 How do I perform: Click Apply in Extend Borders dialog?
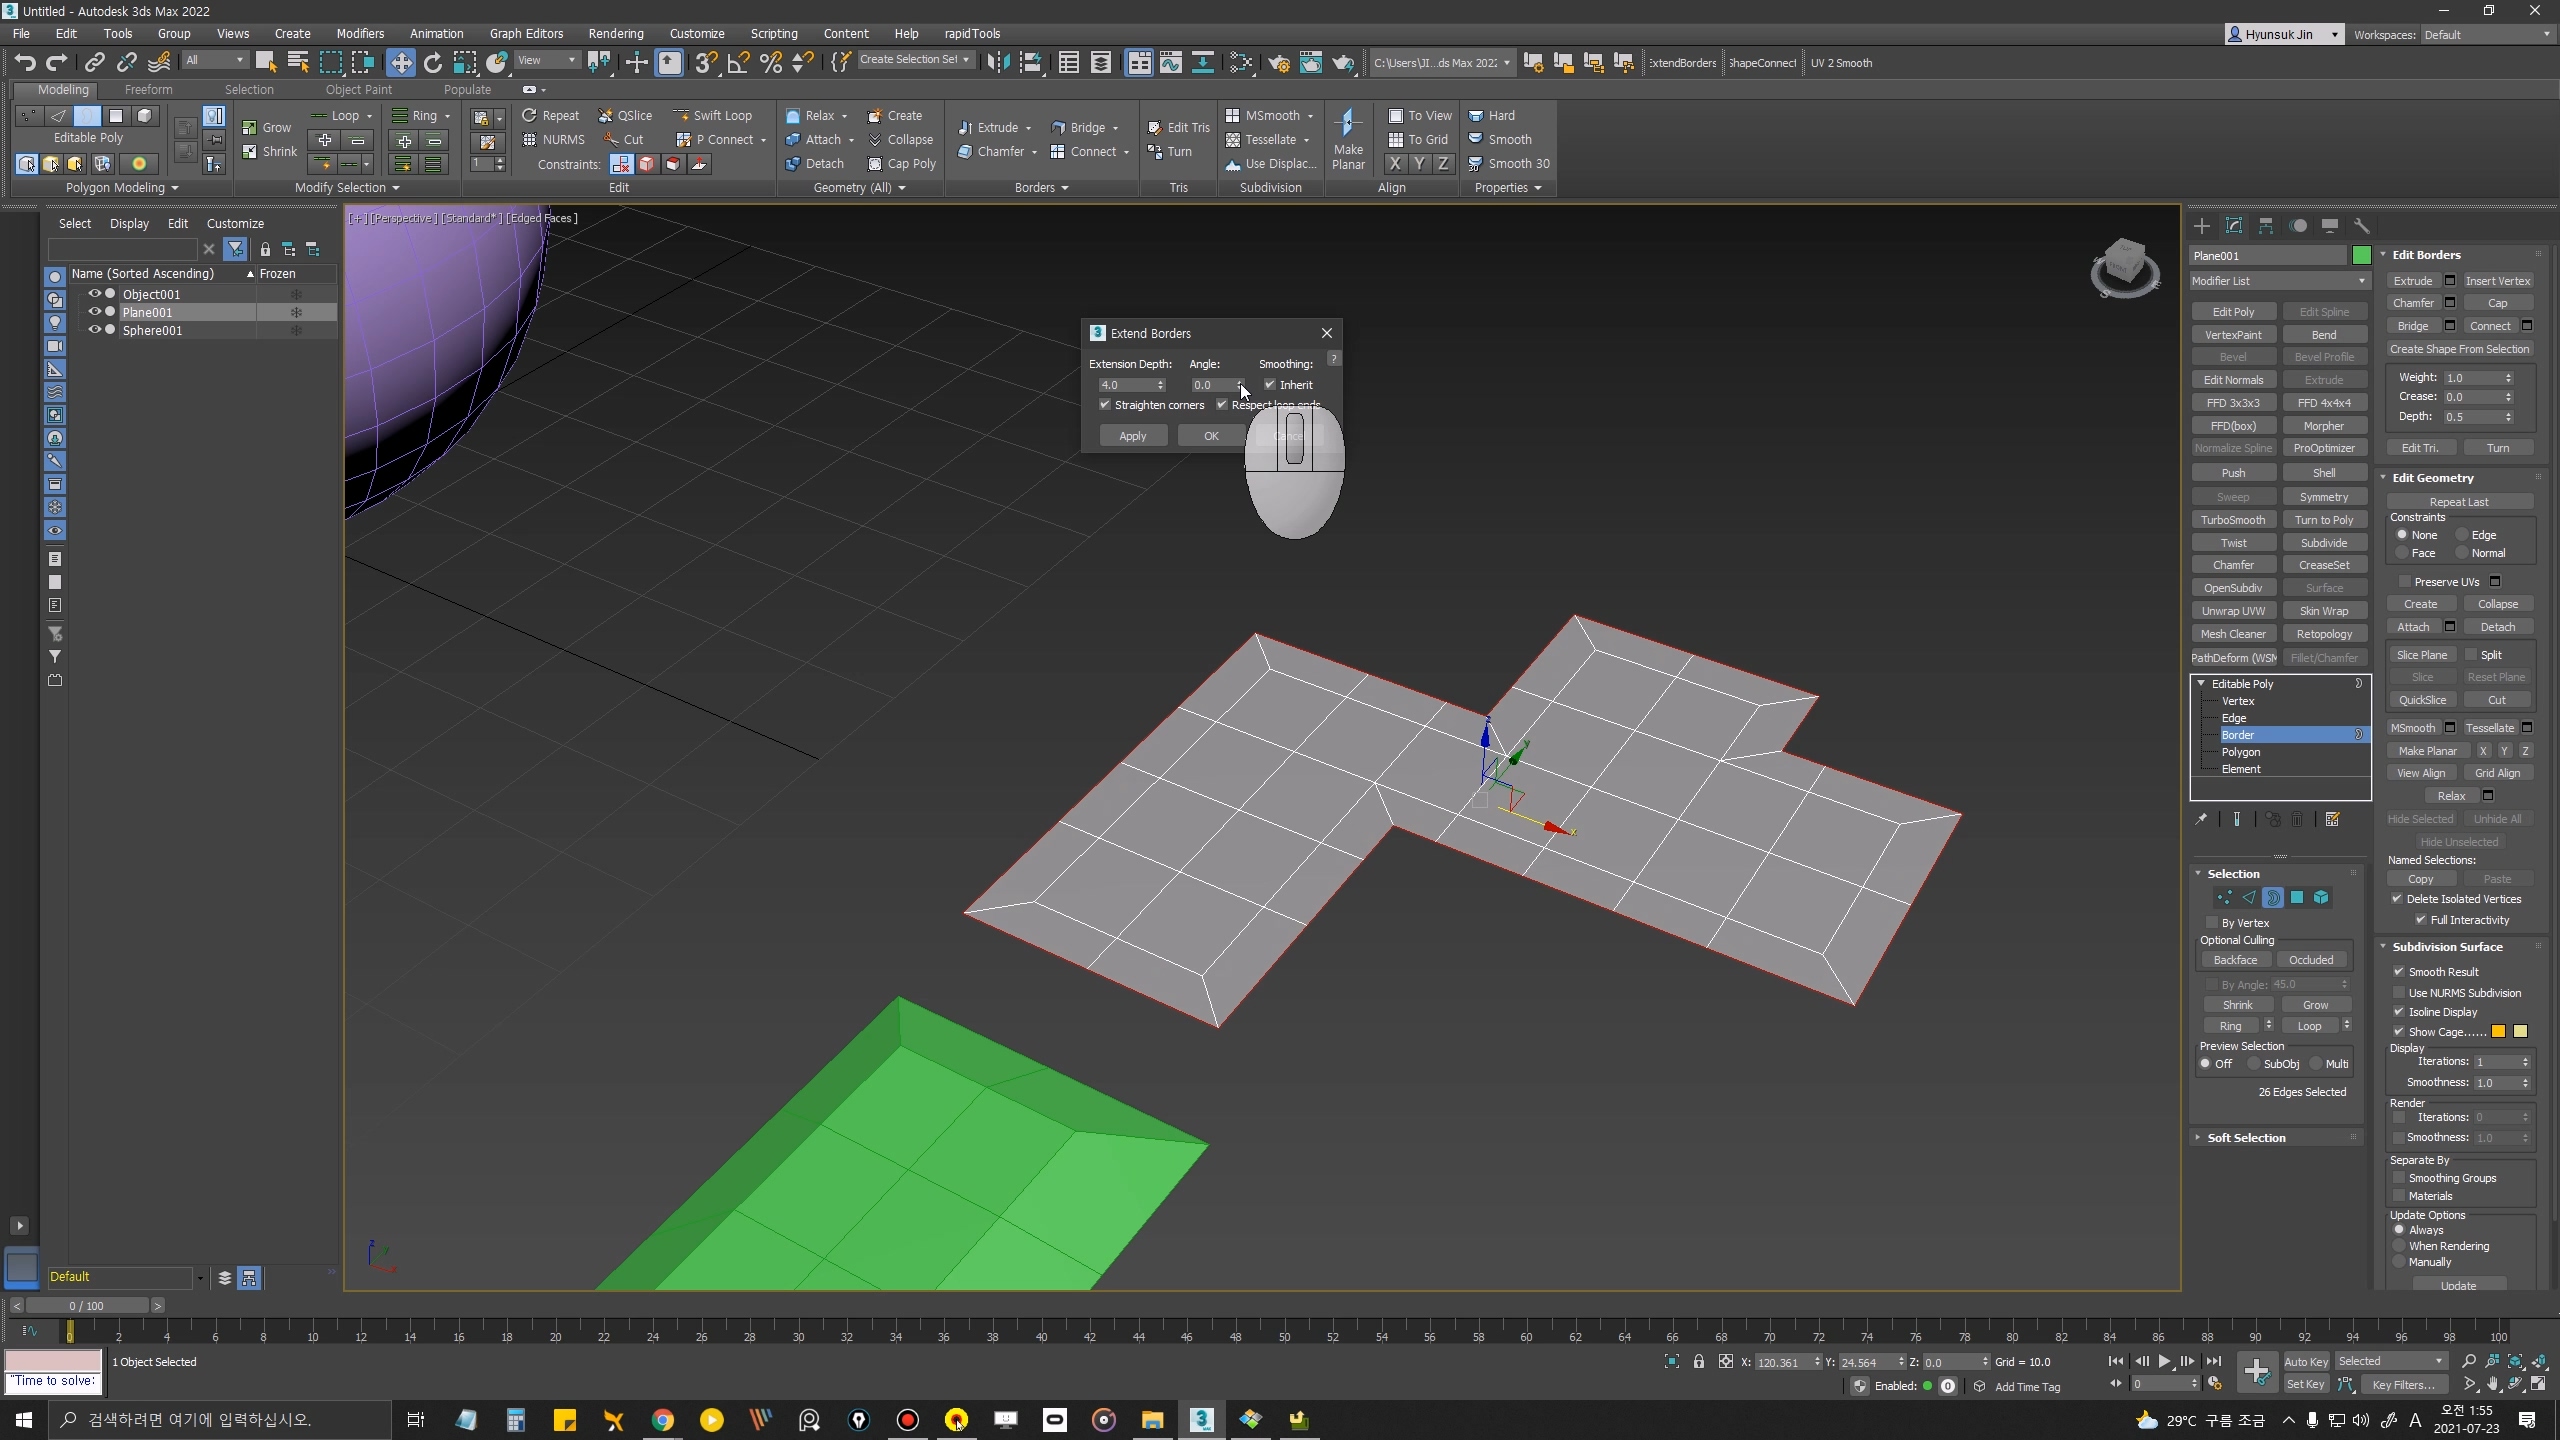pos(1132,436)
